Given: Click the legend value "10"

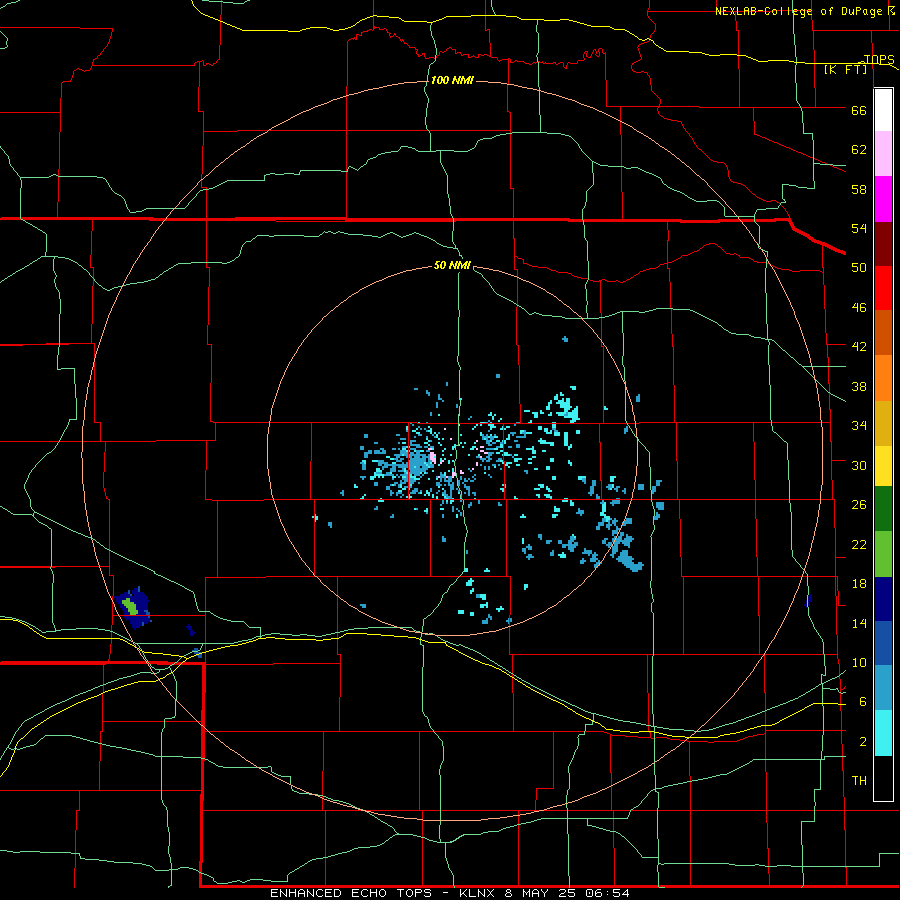Looking at the screenshot, I should [x=859, y=662].
